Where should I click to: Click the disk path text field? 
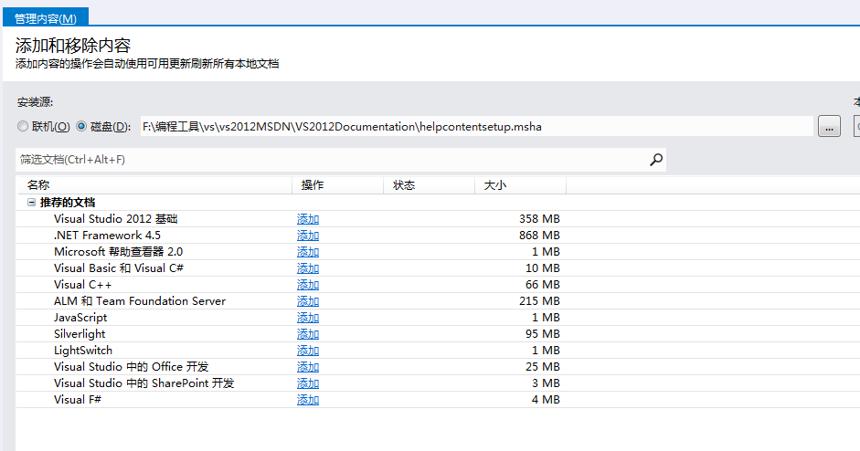point(476,127)
